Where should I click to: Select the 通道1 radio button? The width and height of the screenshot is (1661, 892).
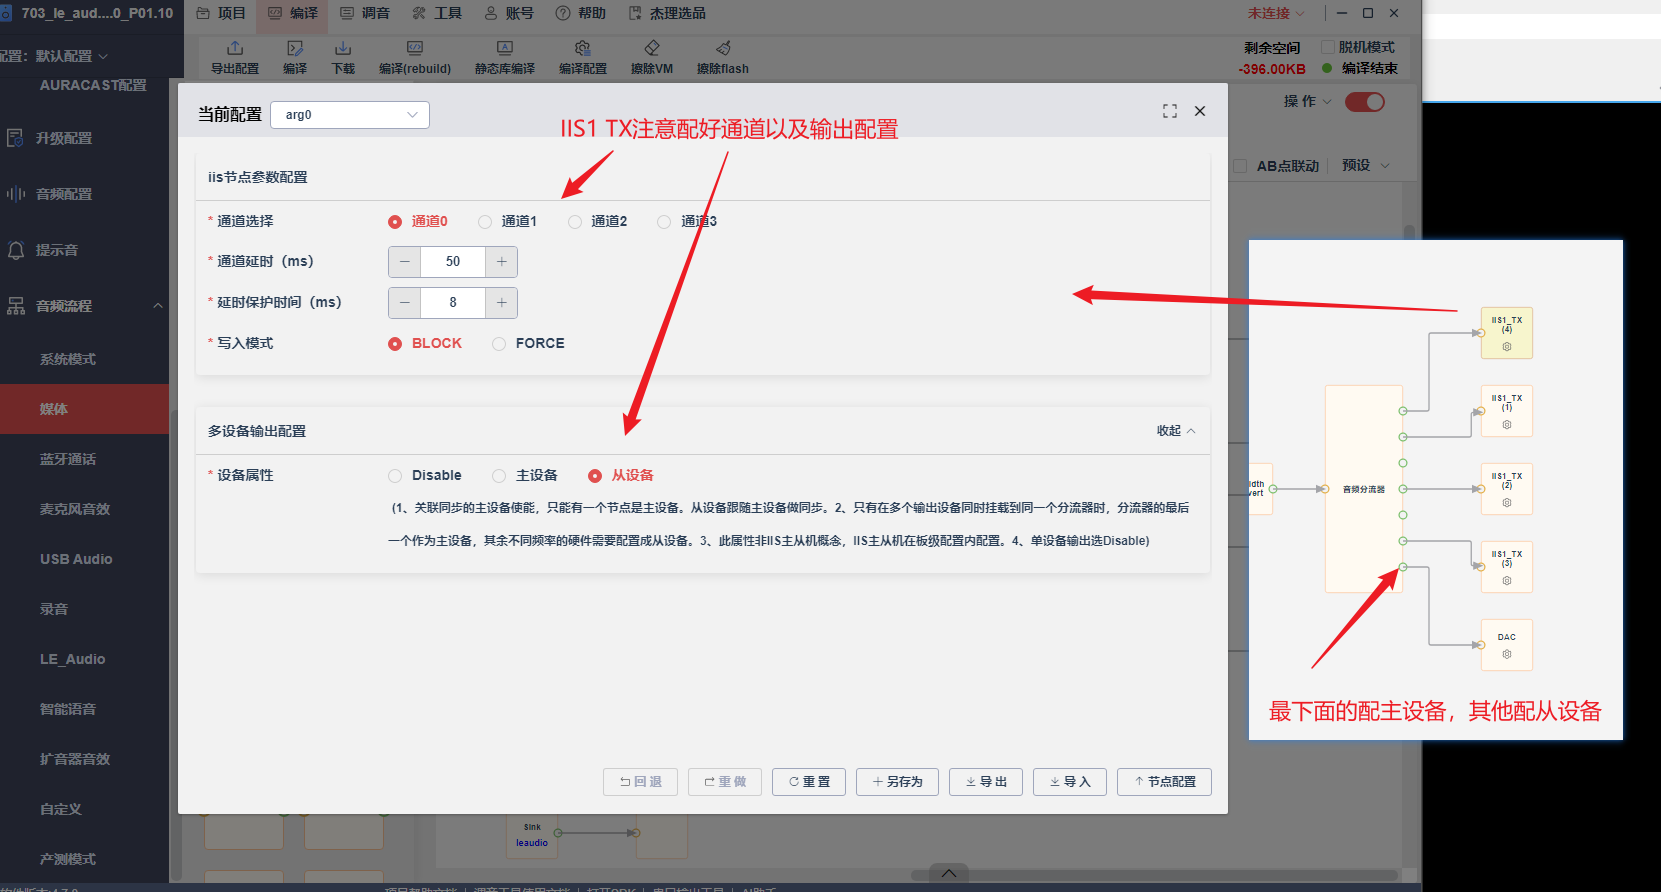point(485,222)
